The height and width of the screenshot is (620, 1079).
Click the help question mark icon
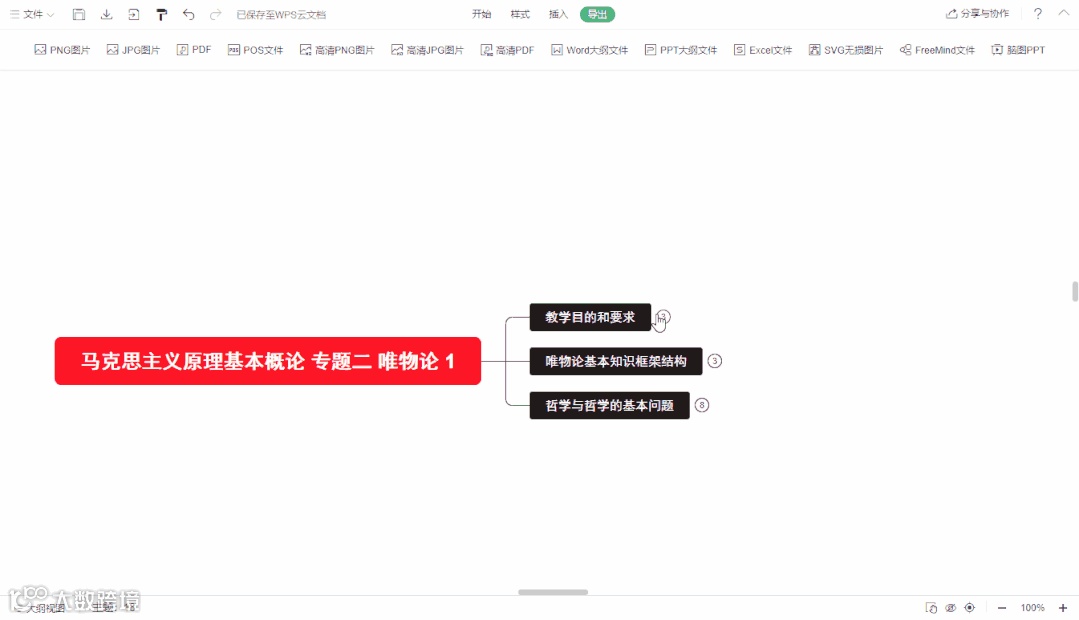pos(1038,14)
